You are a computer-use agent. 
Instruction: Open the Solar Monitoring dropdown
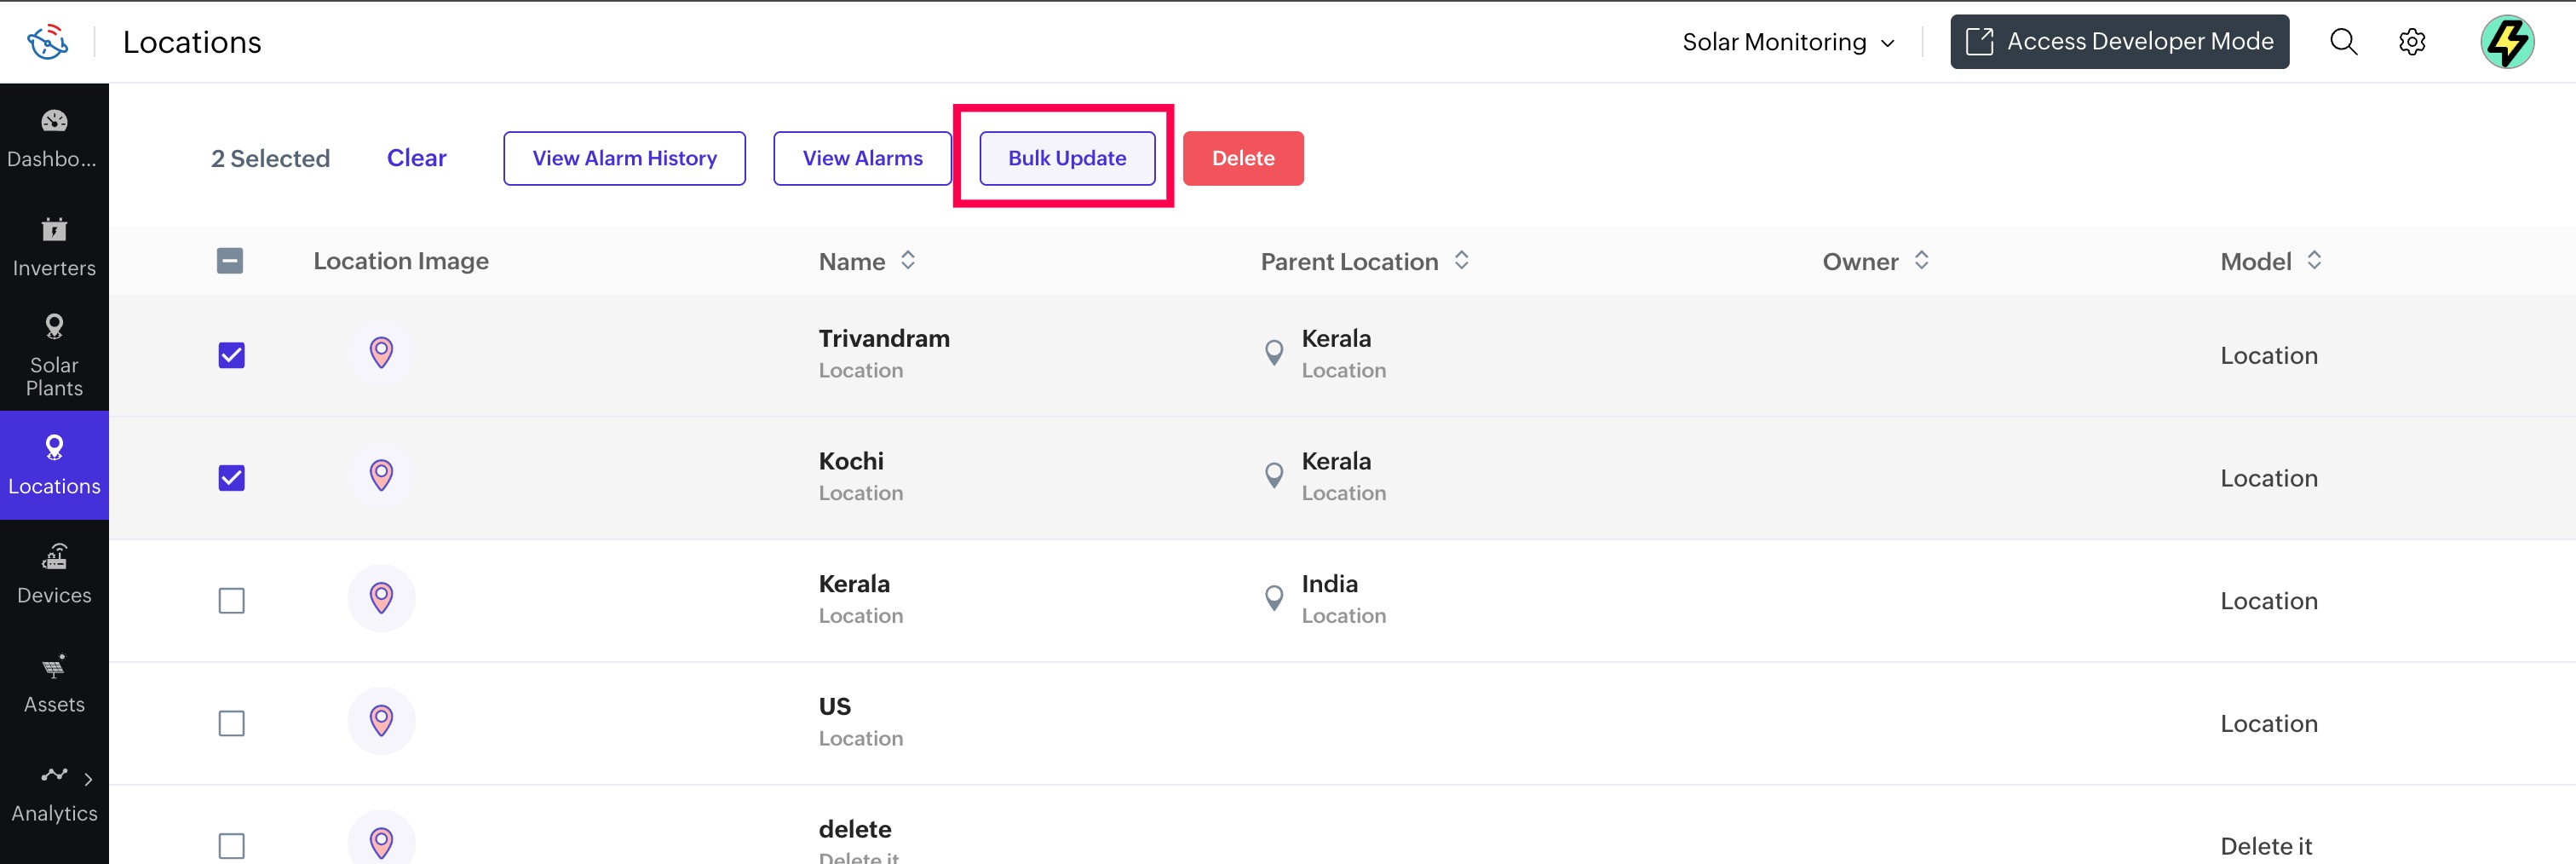(x=1788, y=42)
